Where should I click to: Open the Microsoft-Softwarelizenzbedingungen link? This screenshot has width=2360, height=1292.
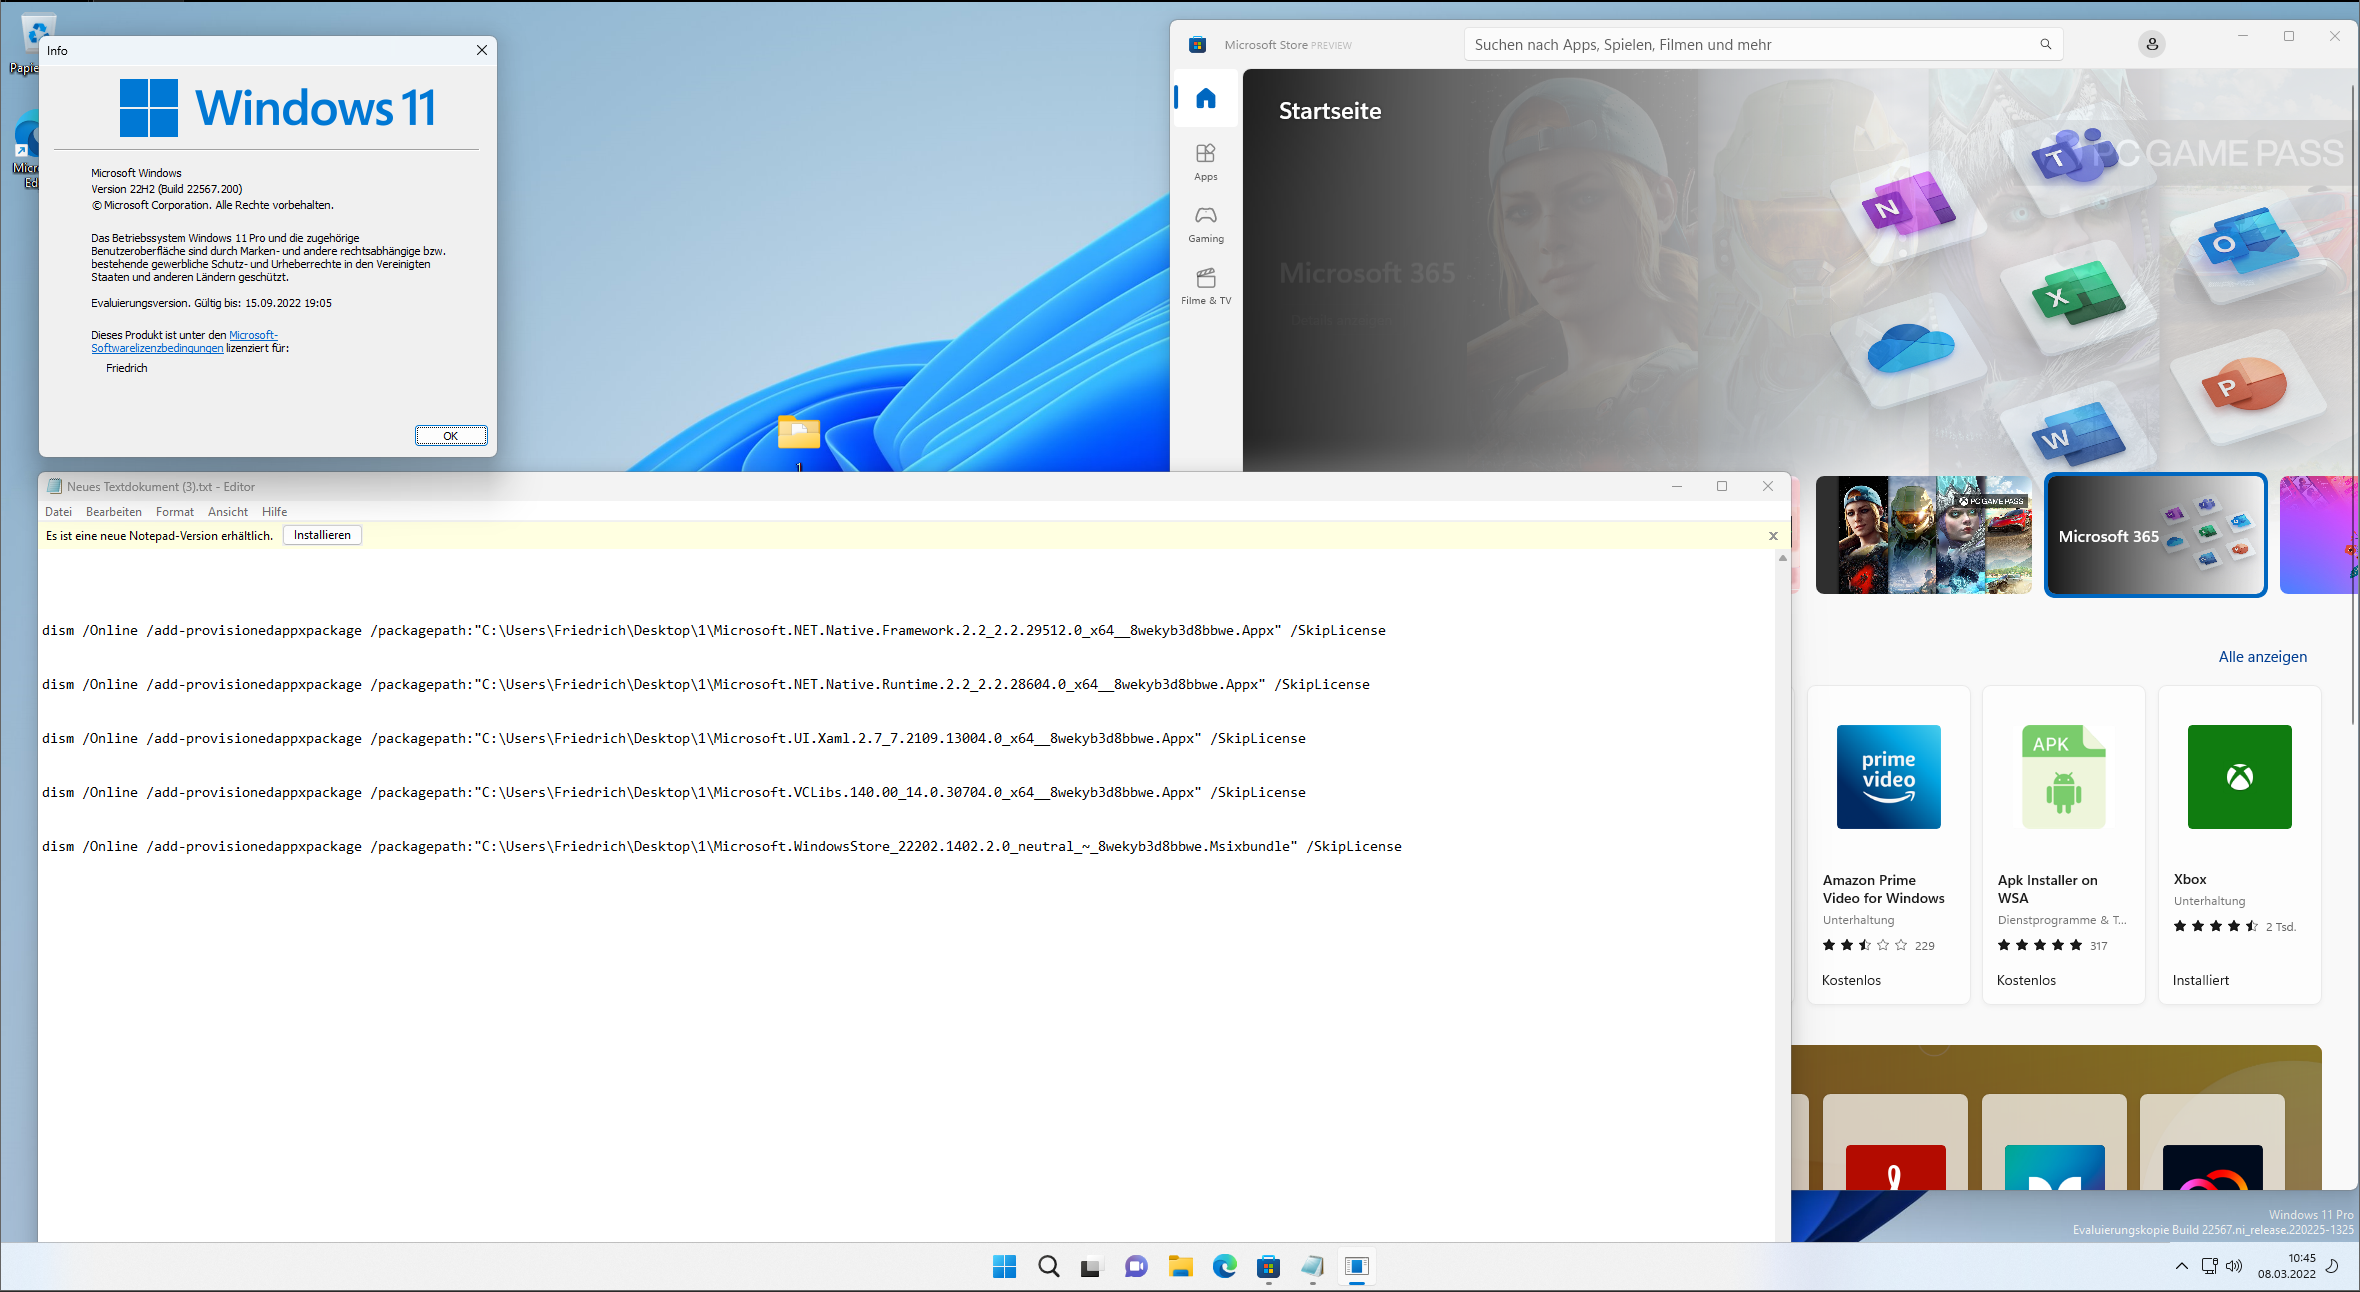pos(157,348)
